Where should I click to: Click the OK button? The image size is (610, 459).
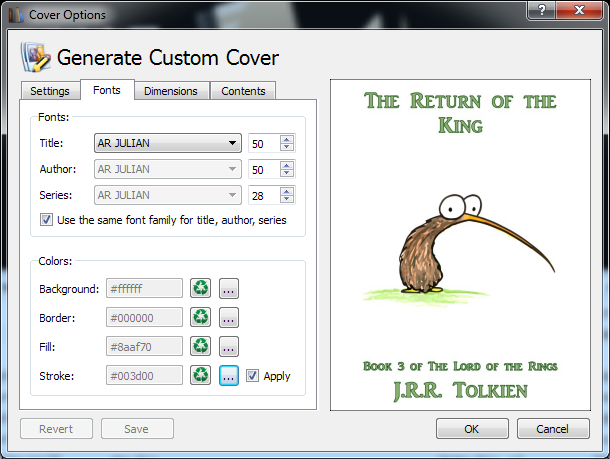tap(472, 429)
